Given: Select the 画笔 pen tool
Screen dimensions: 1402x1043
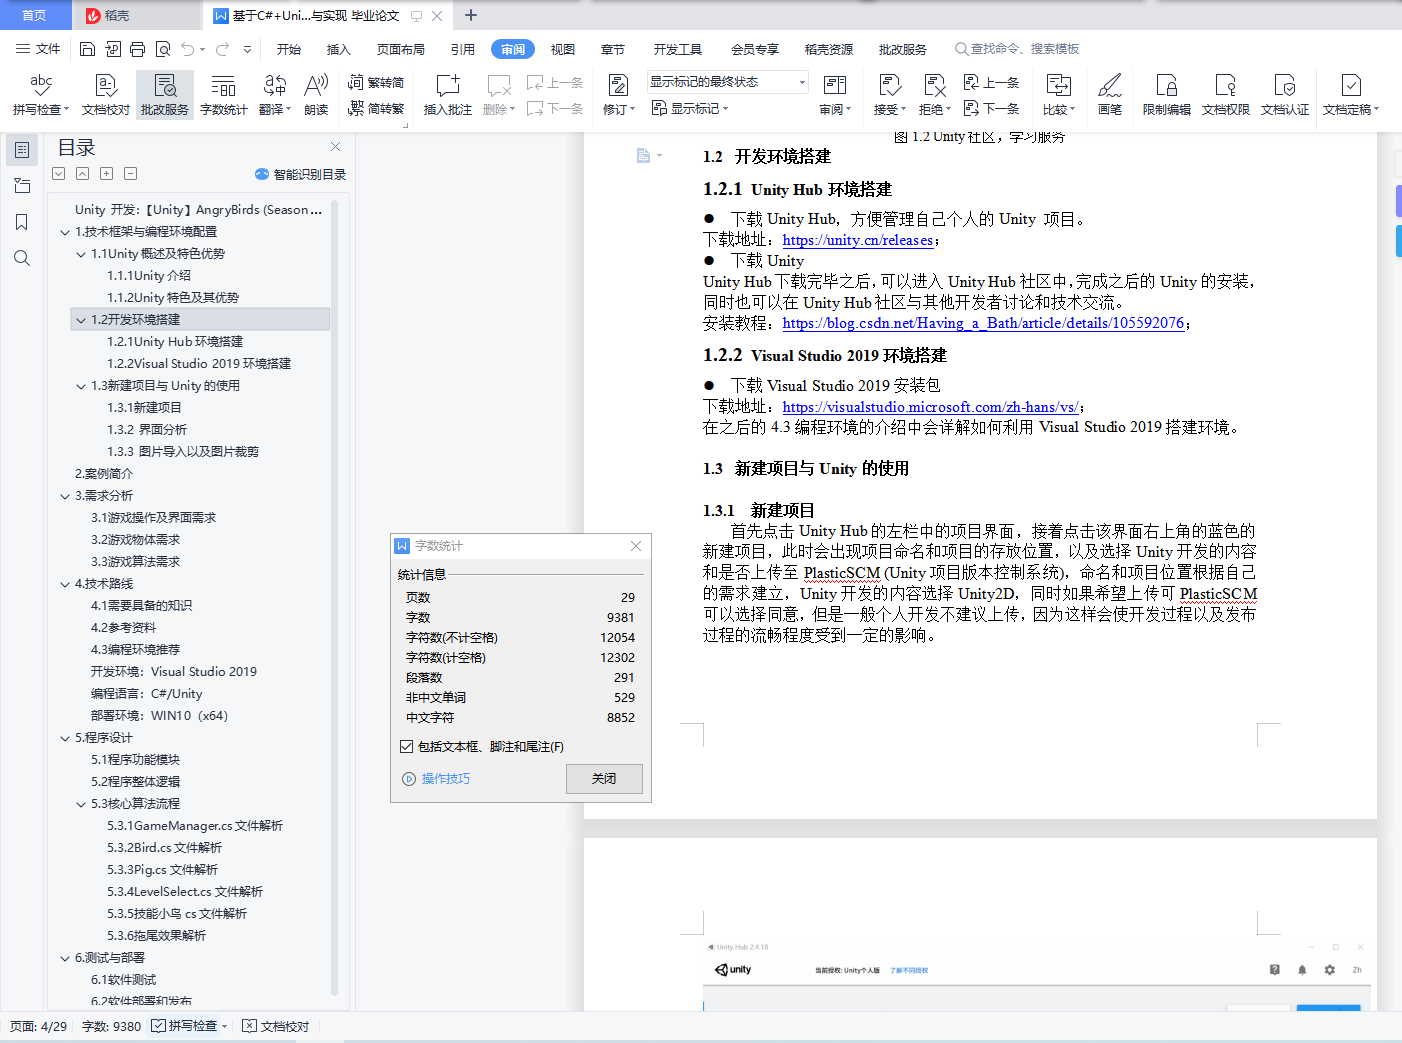Looking at the screenshot, I should pos(1110,95).
